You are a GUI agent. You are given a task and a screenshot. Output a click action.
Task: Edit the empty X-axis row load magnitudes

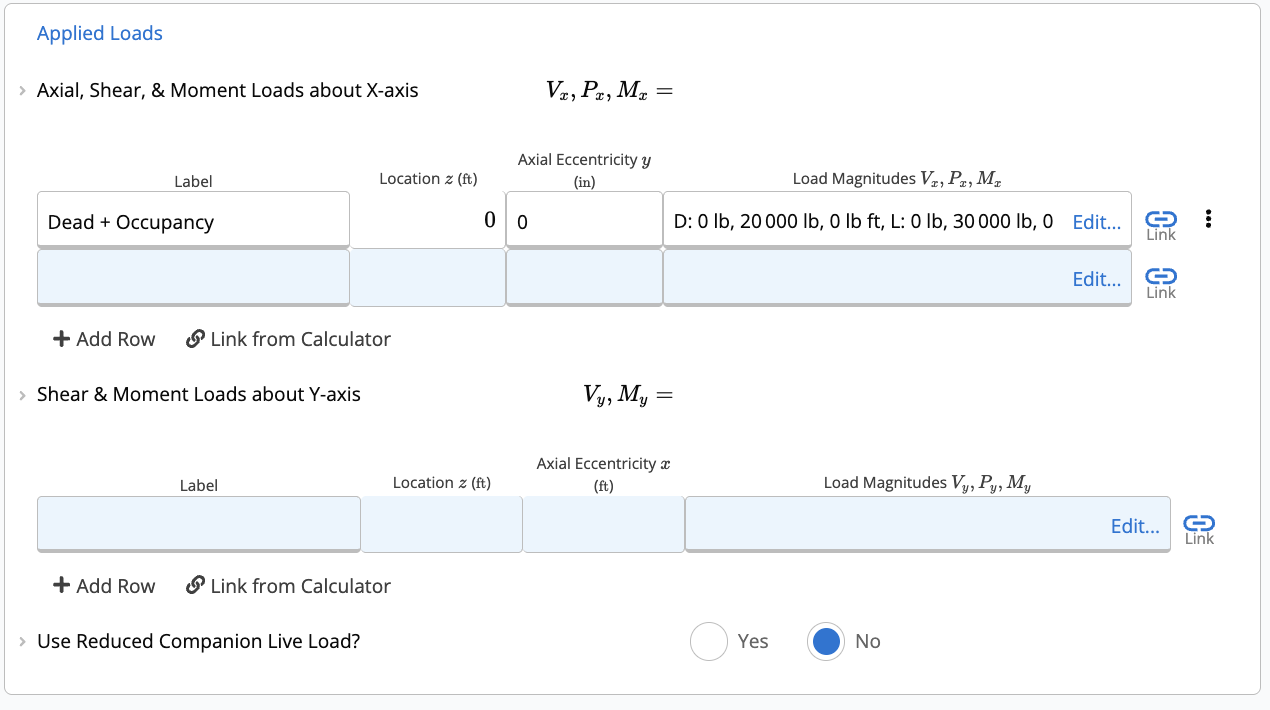tap(1096, 279)
